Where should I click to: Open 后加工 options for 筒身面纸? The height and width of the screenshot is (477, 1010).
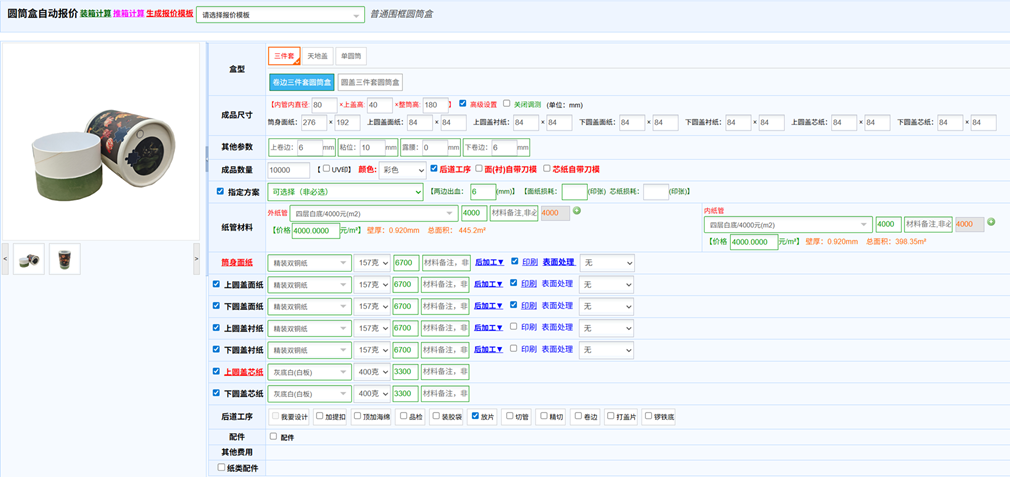coord(488,262)
